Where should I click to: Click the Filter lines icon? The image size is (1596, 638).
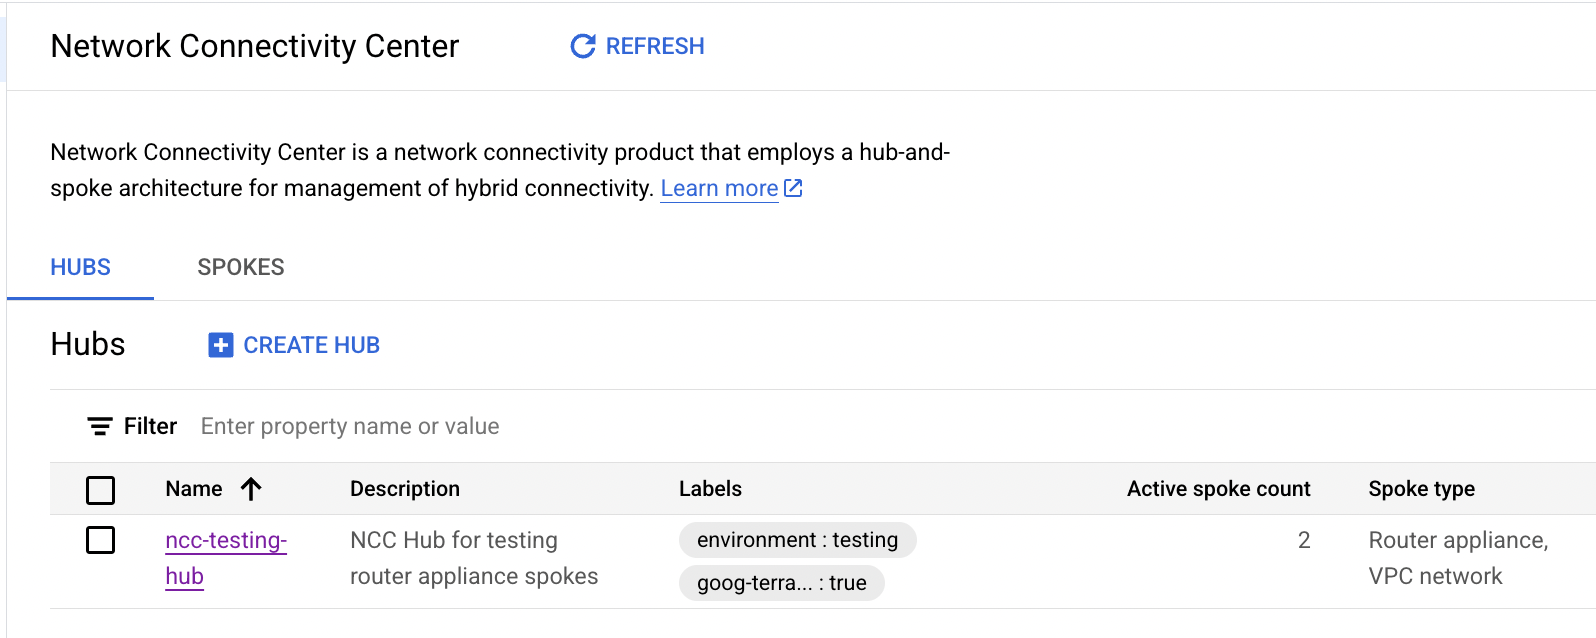tap(100, 427)
